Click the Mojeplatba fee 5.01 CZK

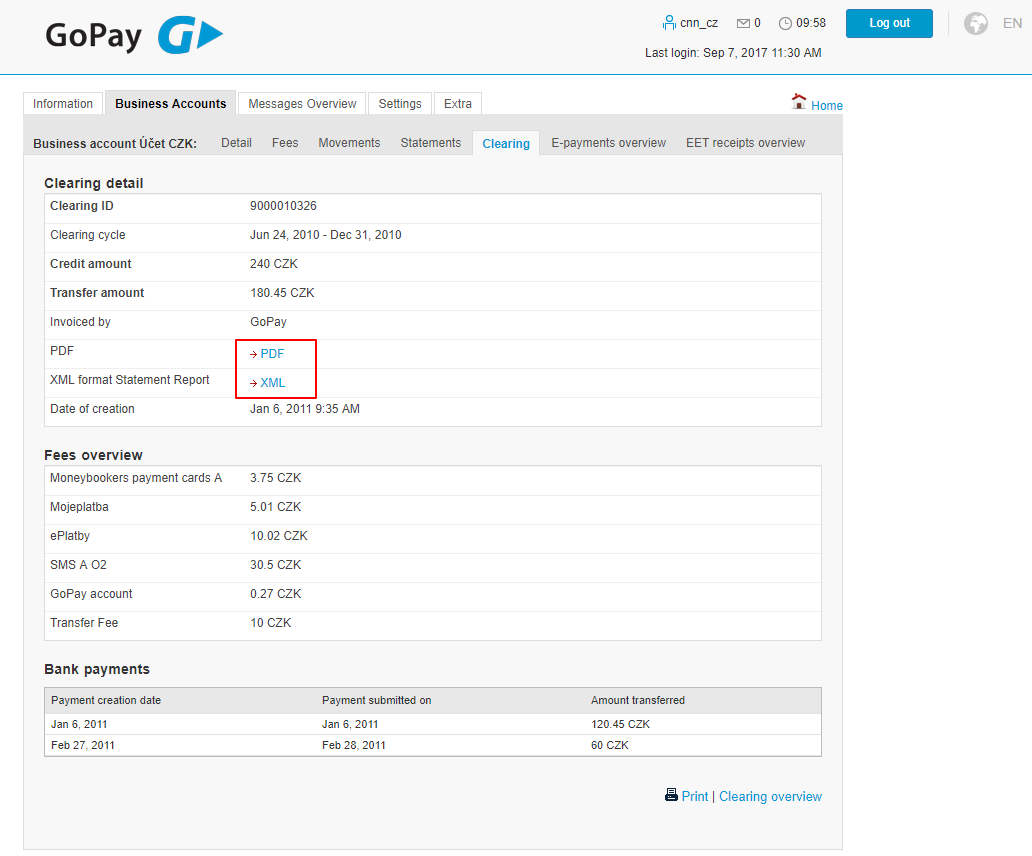coord(276,507)
